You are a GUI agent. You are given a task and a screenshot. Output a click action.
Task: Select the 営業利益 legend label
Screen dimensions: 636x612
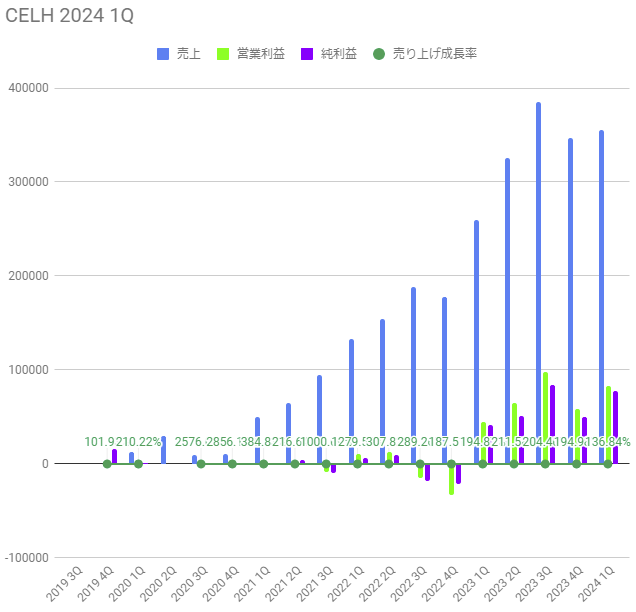[x=261, y=54]
